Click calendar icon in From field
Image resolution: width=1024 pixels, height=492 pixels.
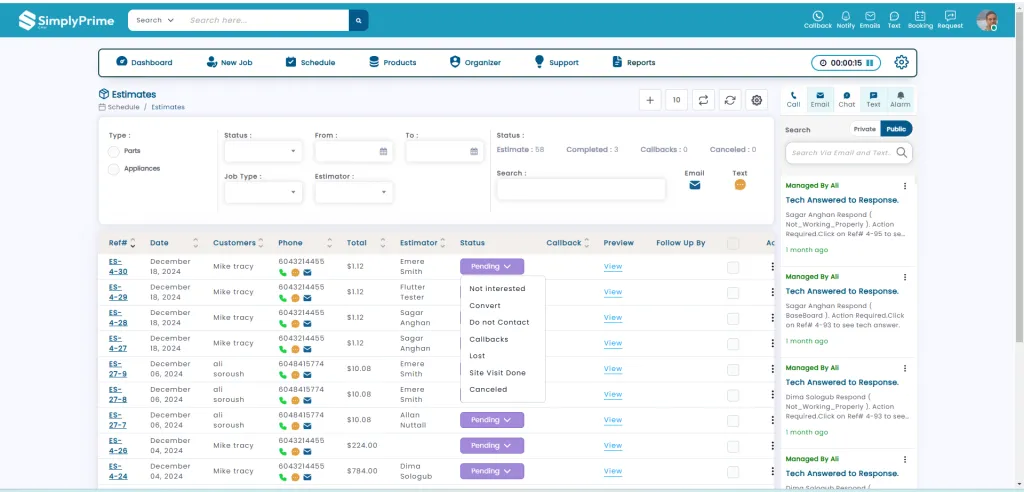click(x=383, y=152)
